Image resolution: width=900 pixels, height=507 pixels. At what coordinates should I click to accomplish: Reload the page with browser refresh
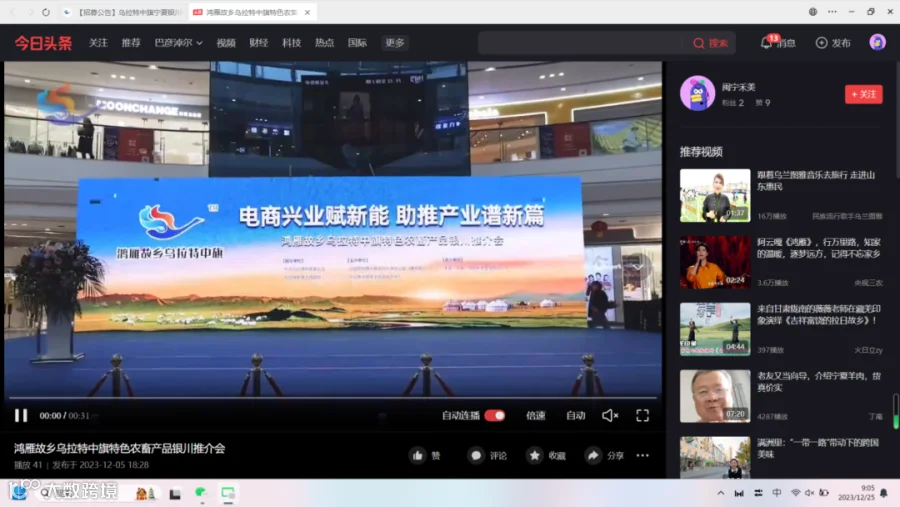click(x=46, y=12)
